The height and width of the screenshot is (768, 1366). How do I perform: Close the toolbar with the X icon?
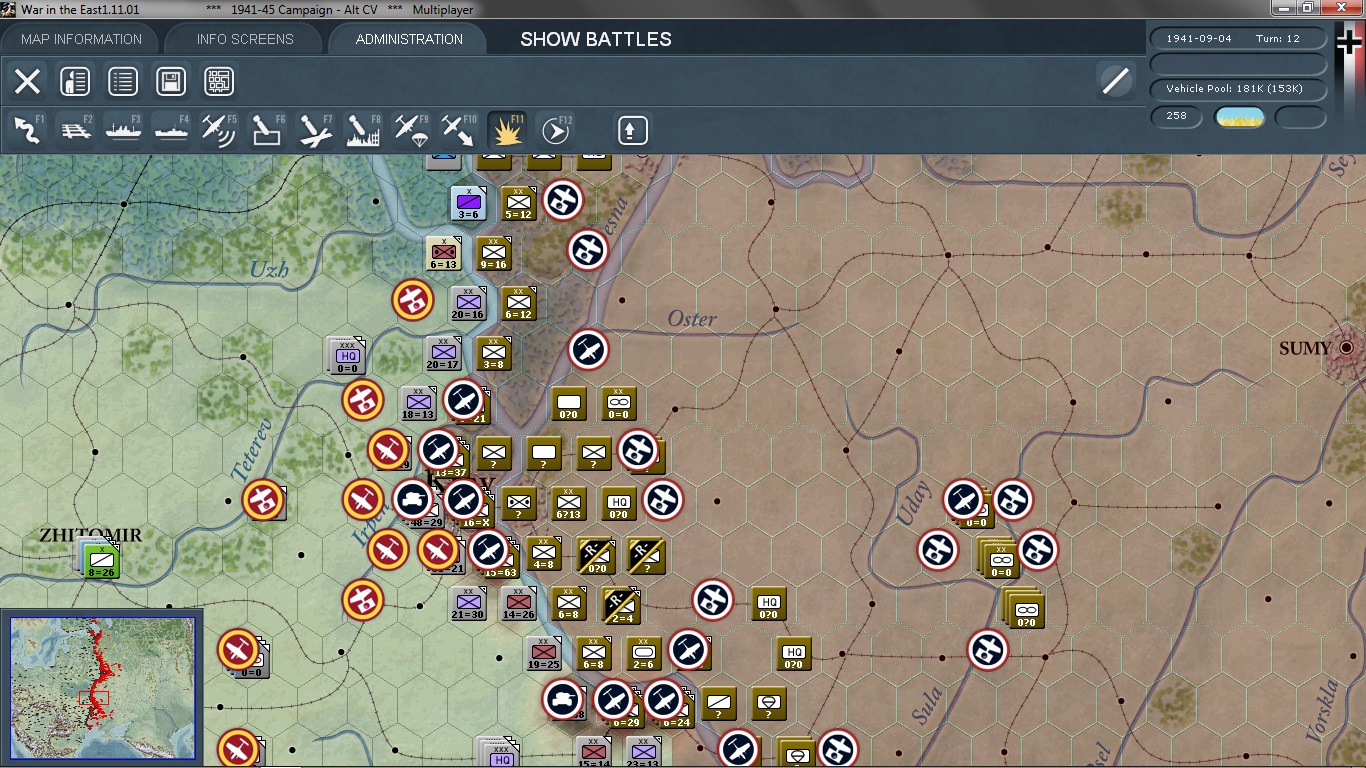pos(27,82)
